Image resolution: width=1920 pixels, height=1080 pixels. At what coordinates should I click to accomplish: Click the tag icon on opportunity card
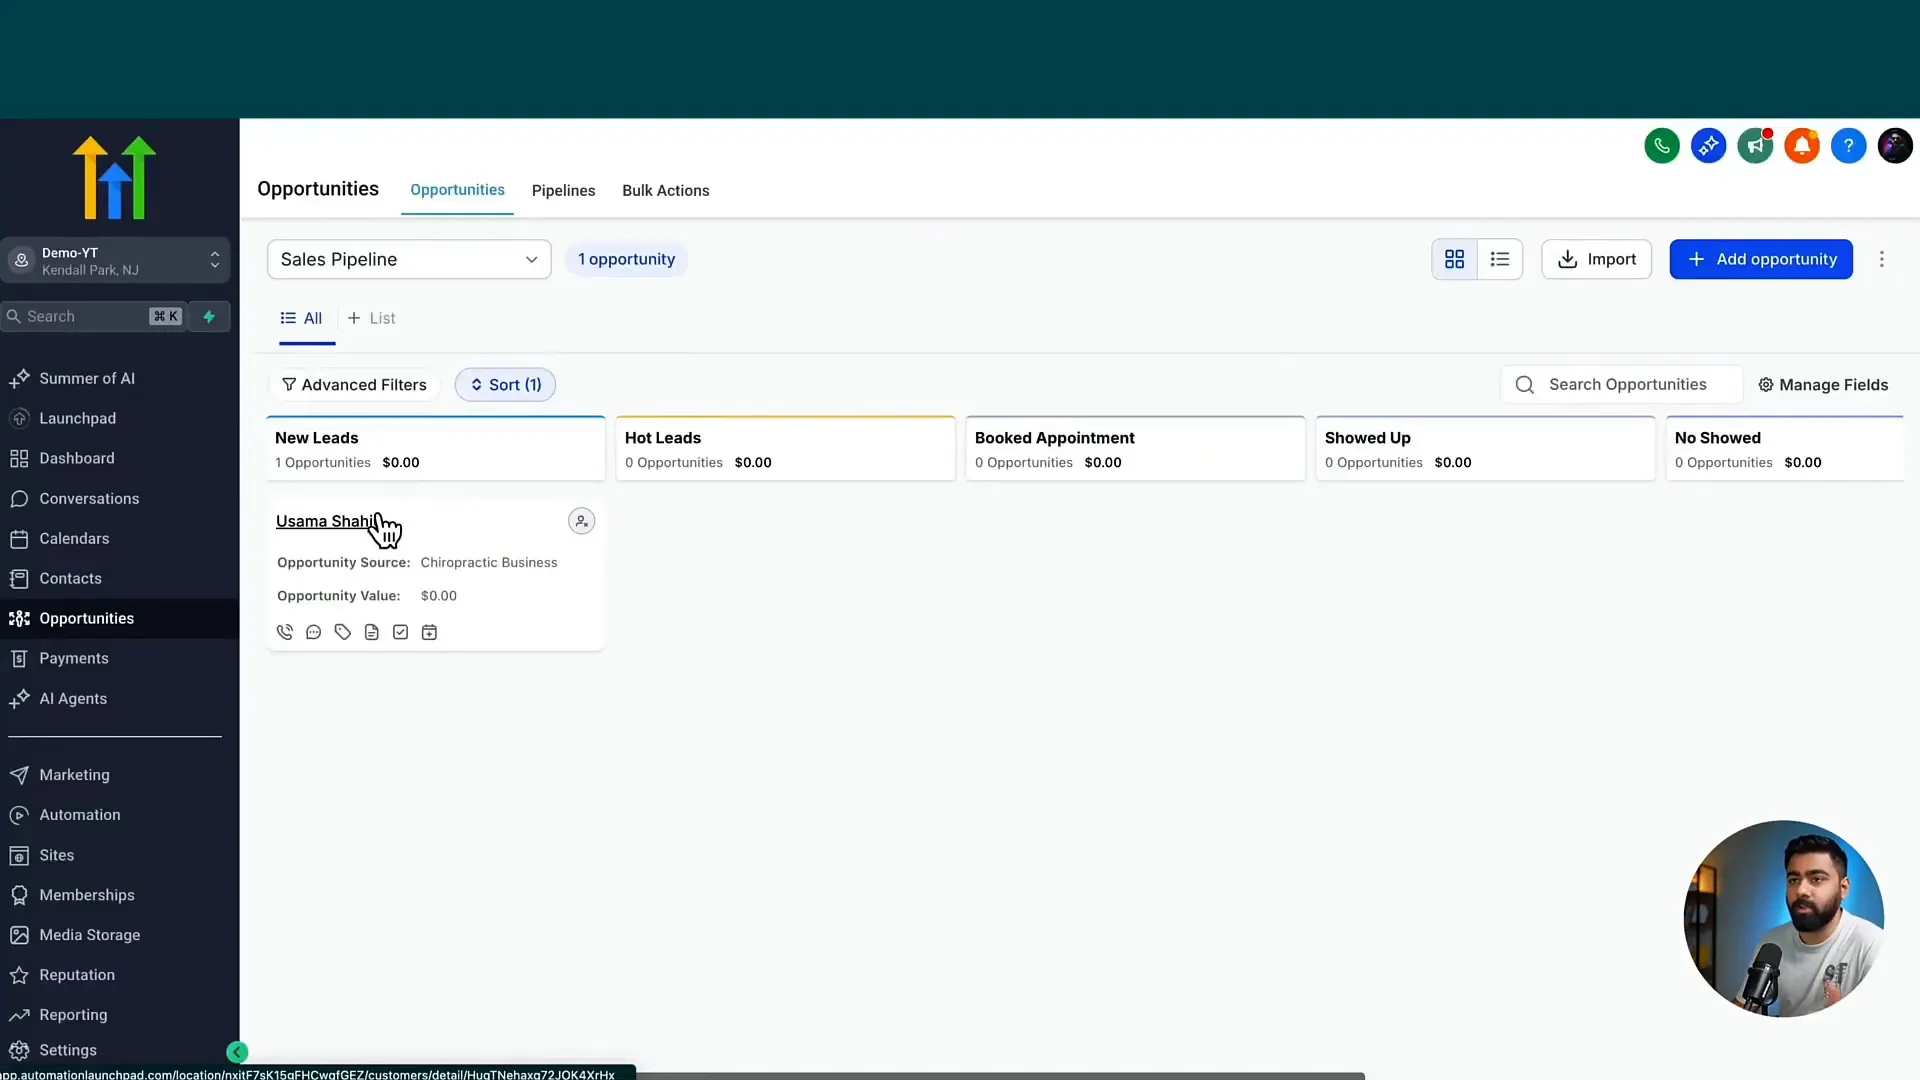pos(343,632)
